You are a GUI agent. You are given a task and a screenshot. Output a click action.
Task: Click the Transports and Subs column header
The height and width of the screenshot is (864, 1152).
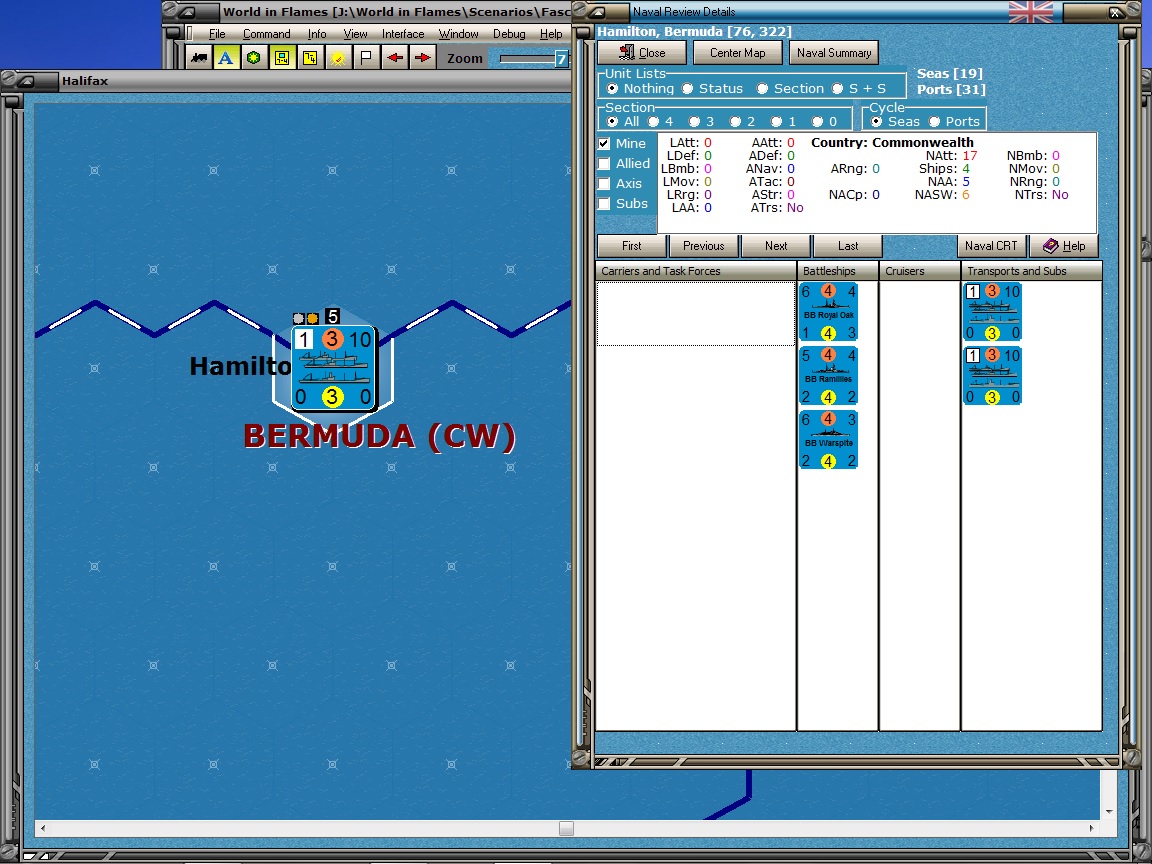(x=1032, y=271)
